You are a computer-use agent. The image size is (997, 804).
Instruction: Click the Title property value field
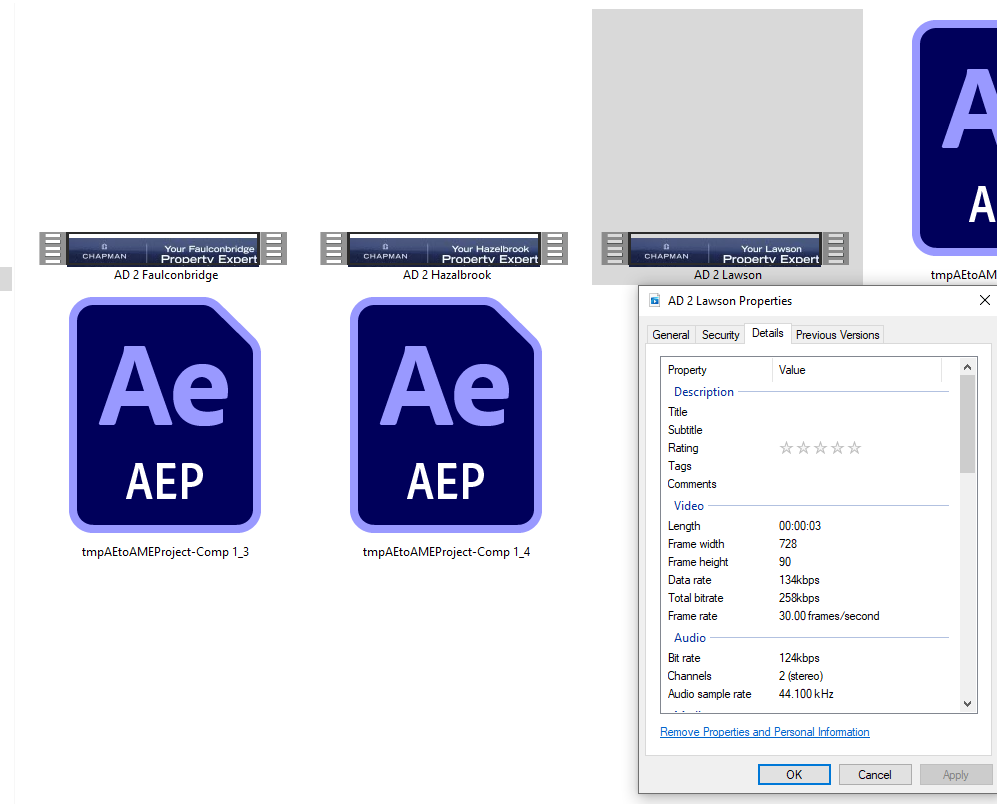click(860, 412)
